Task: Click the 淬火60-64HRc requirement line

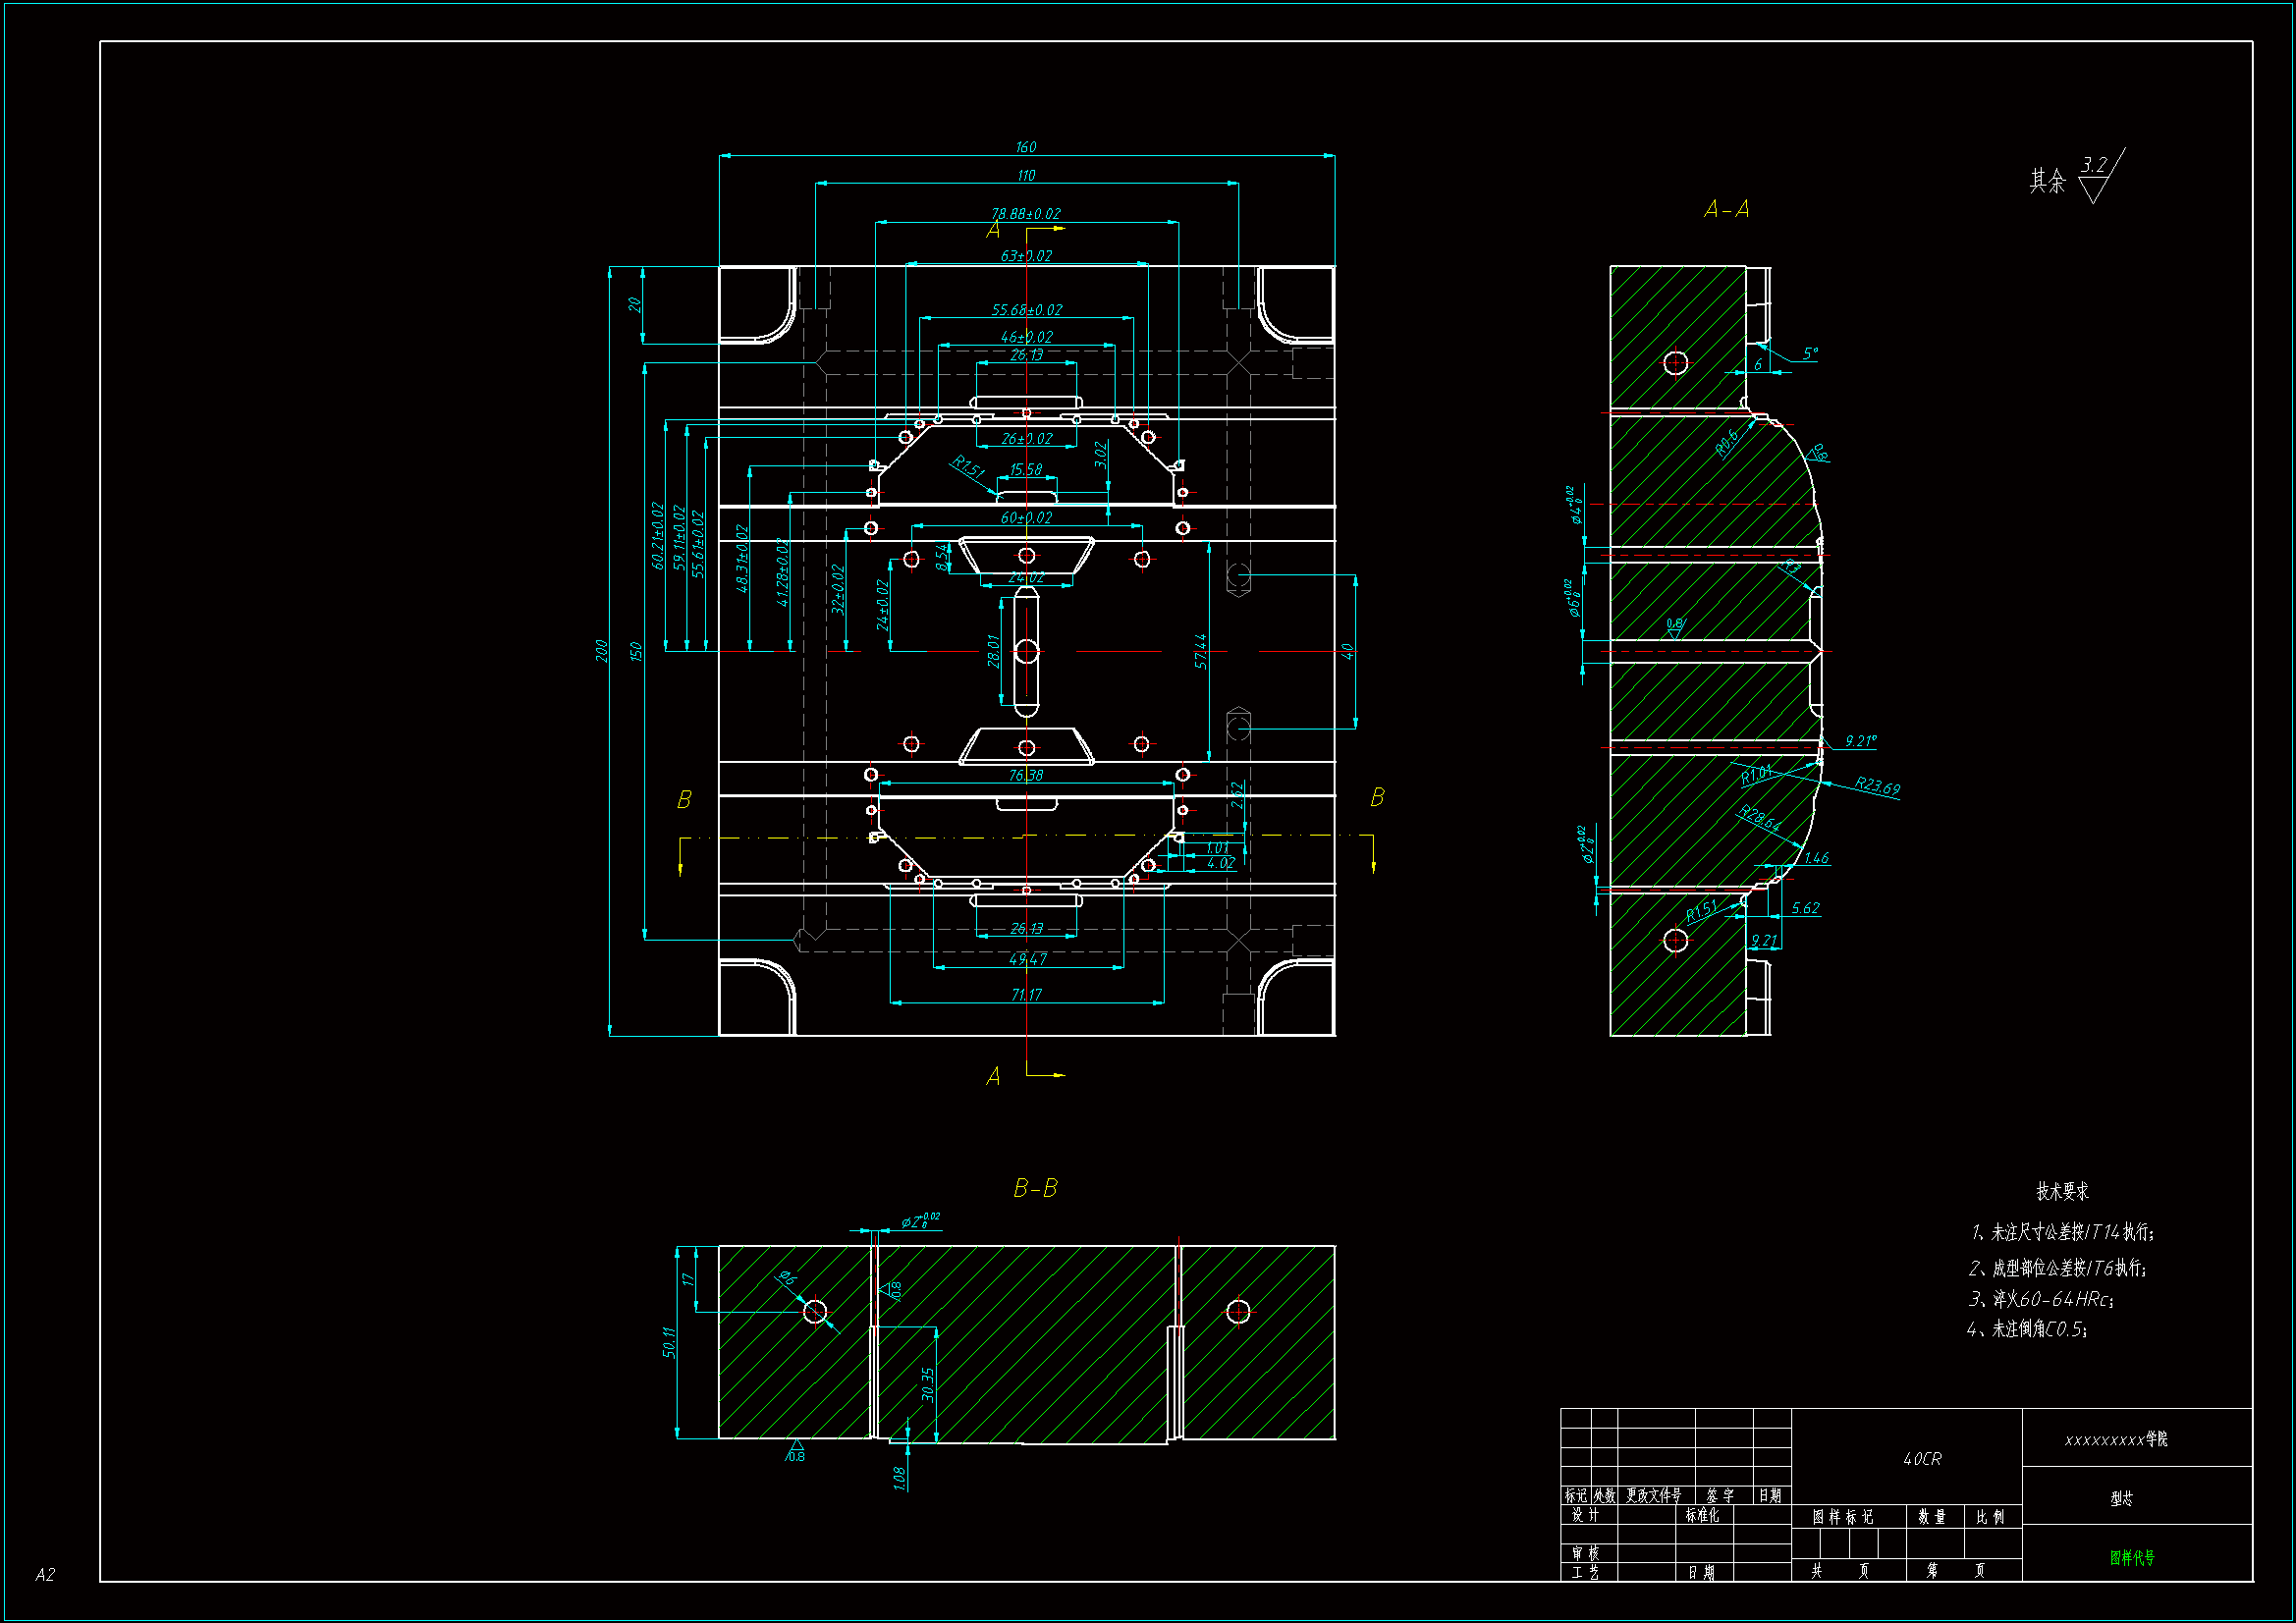Action: pos(2040,1299)
